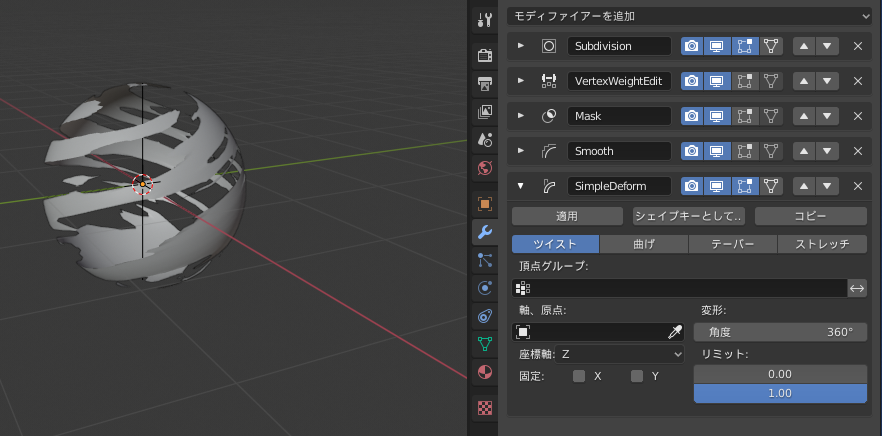Move the SimpleDeform modifier up
882x436 pixels.
point(804,186)
